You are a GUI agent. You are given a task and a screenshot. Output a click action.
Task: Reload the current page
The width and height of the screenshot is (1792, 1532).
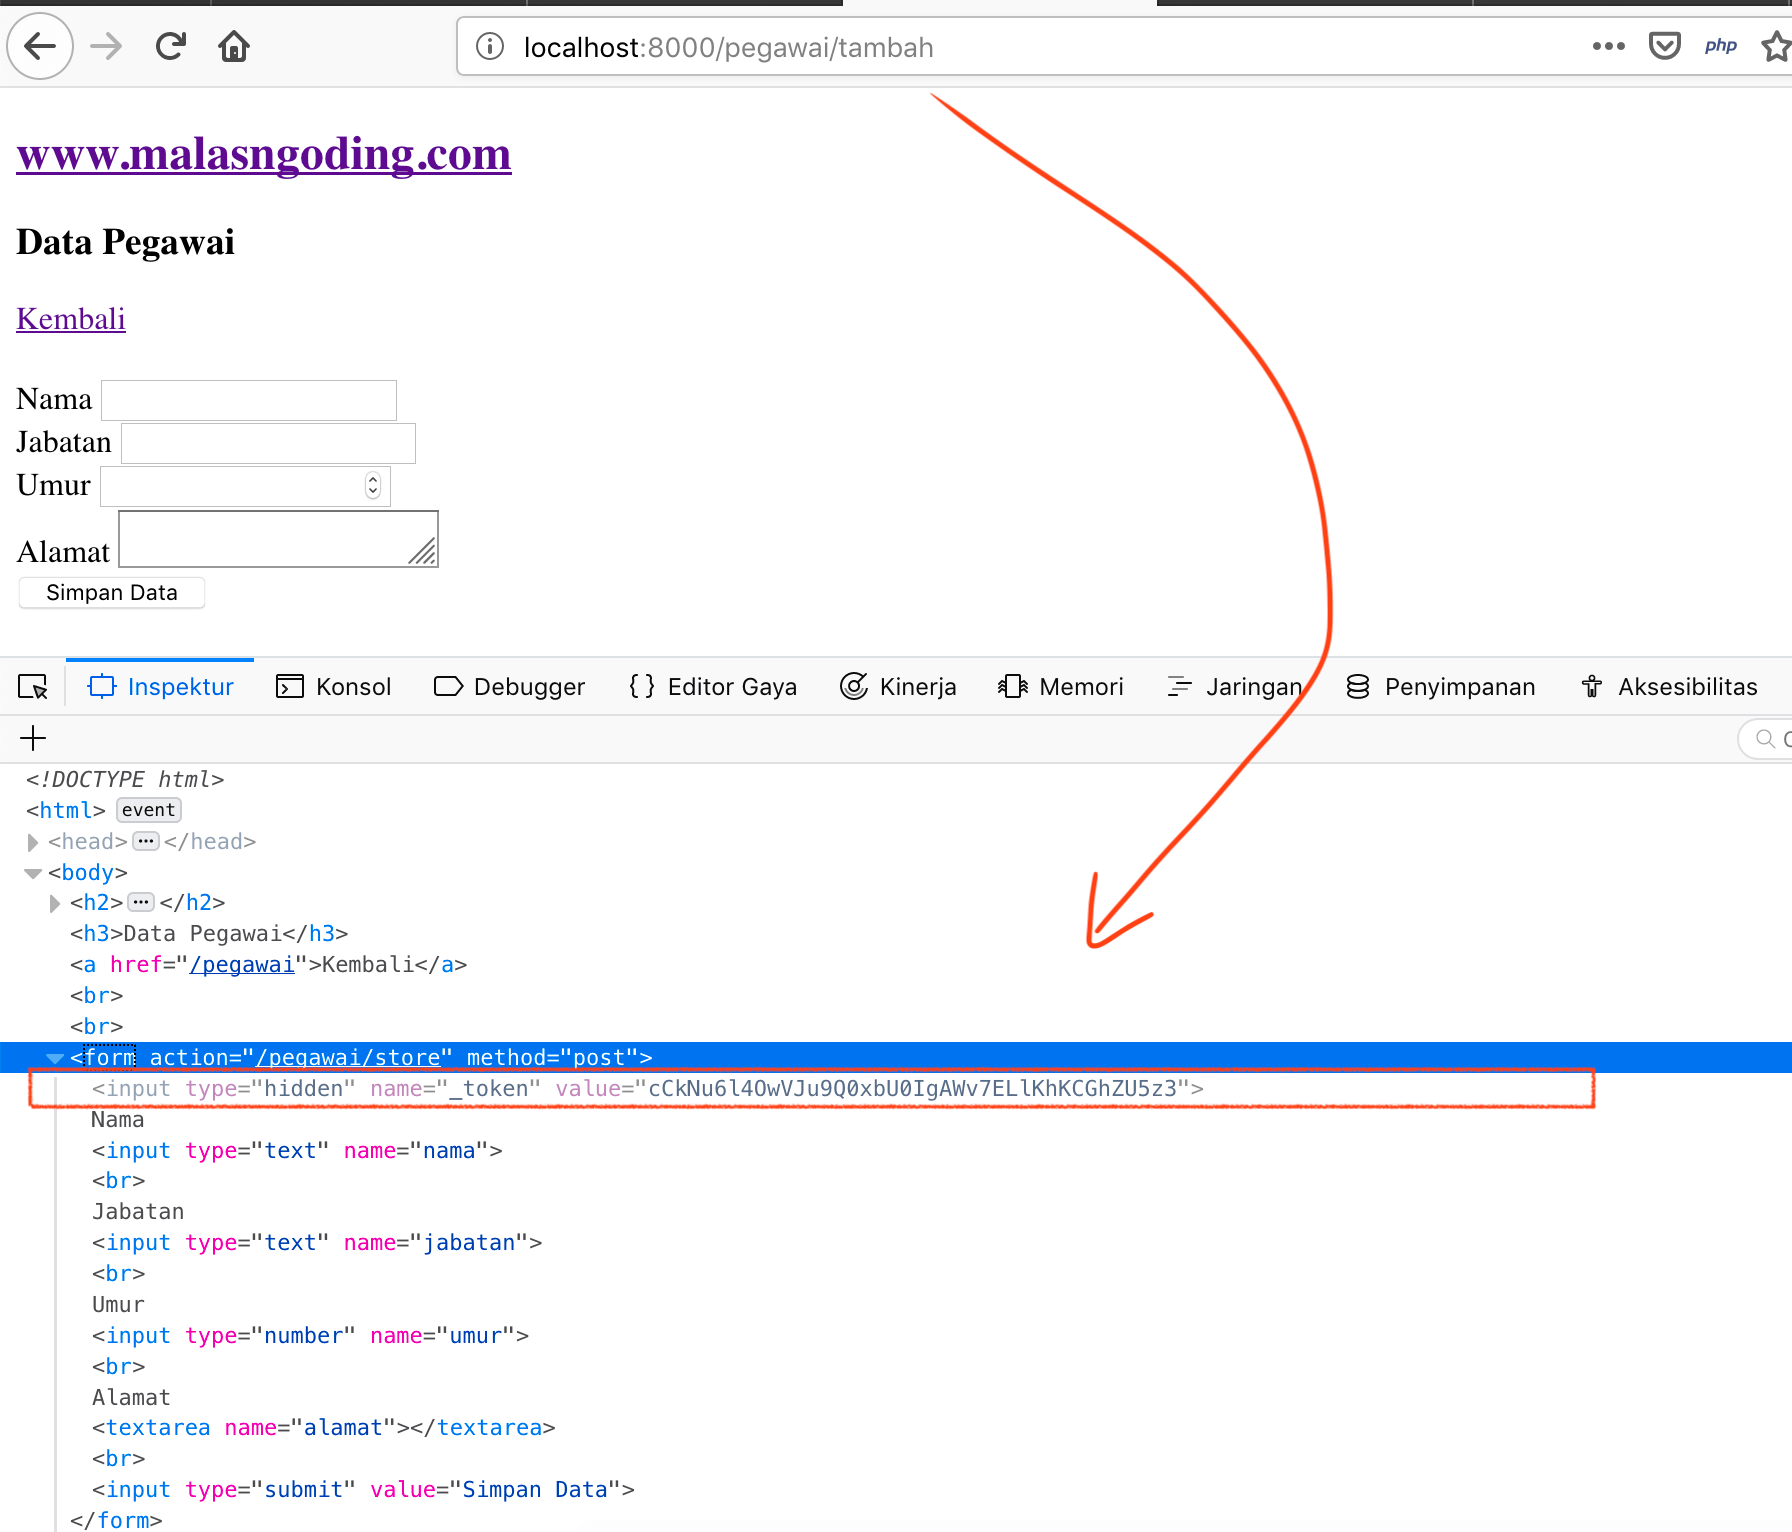click(170, 46)
